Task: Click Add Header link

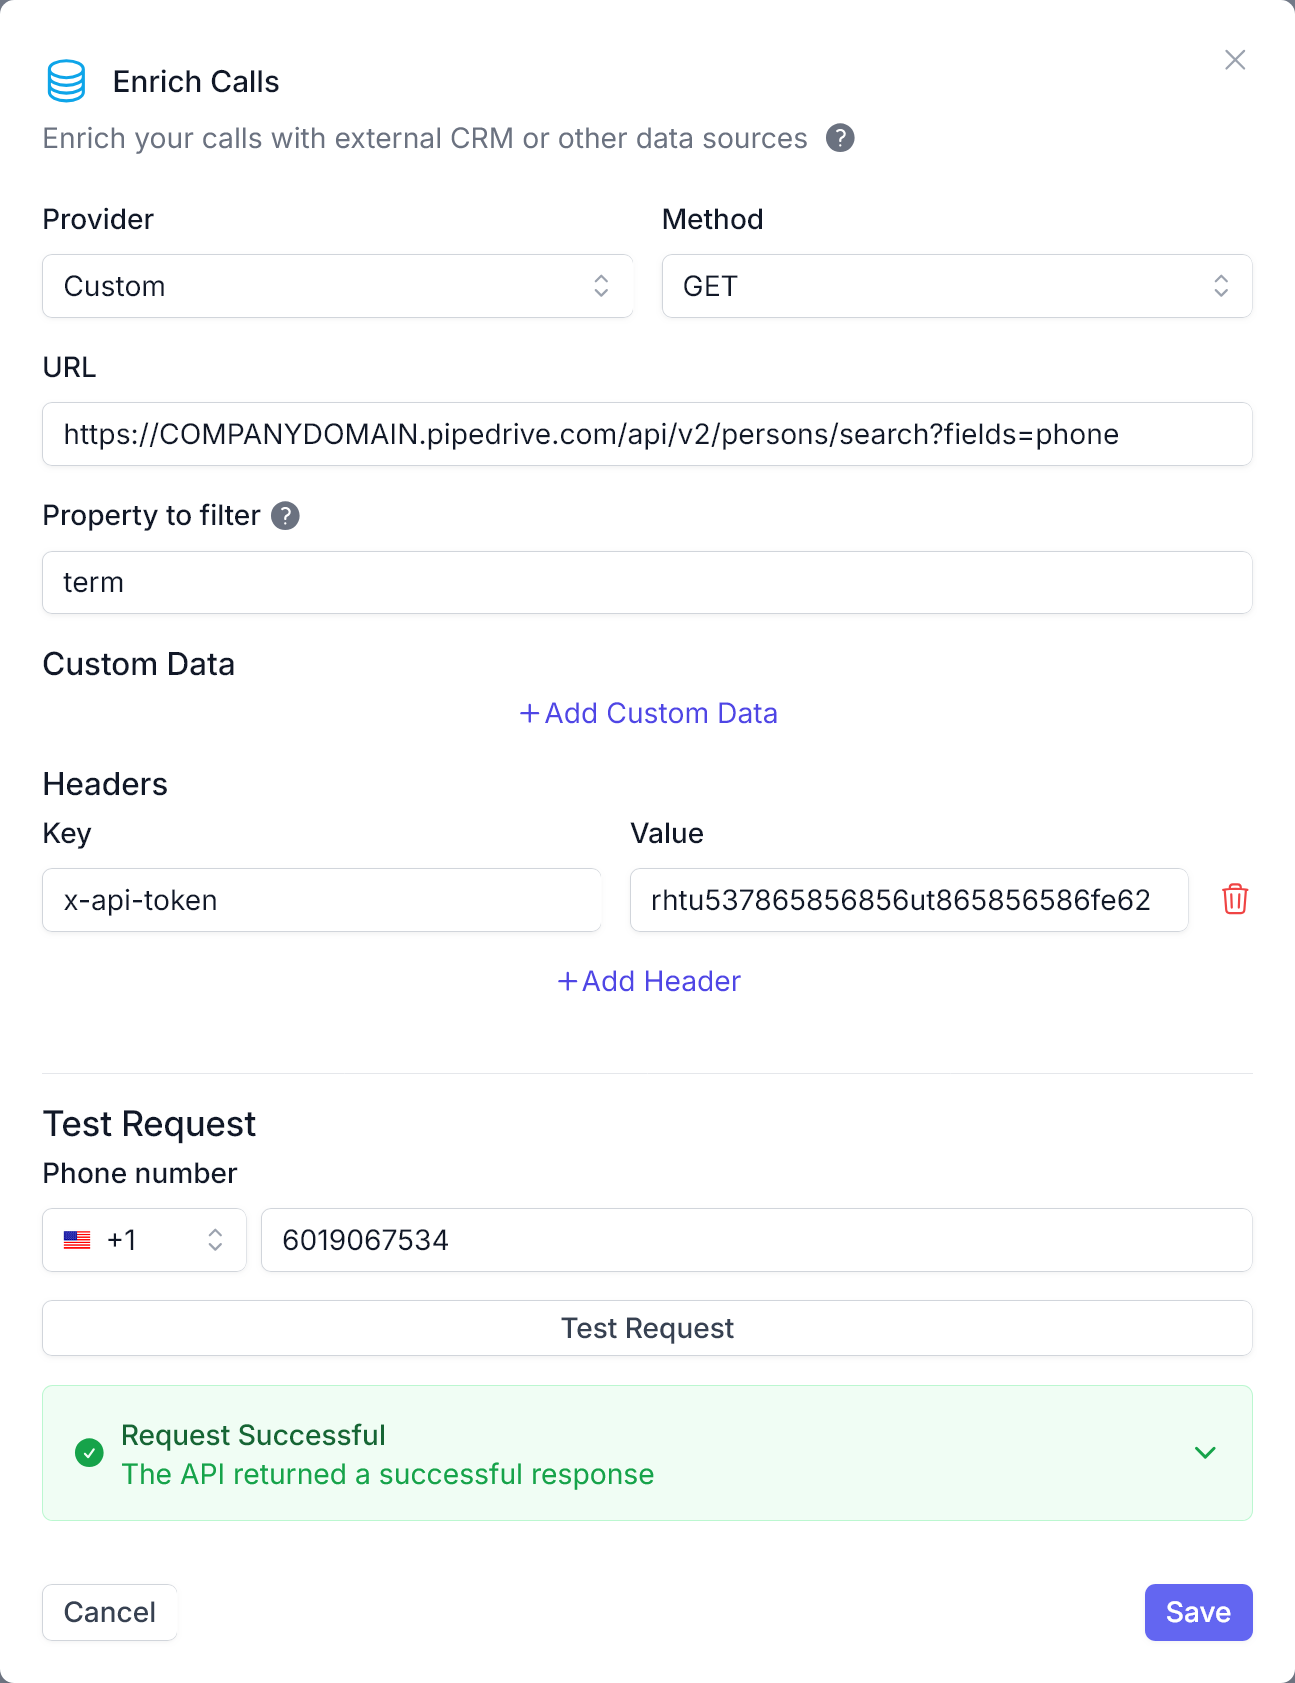Action: [648, 981]
